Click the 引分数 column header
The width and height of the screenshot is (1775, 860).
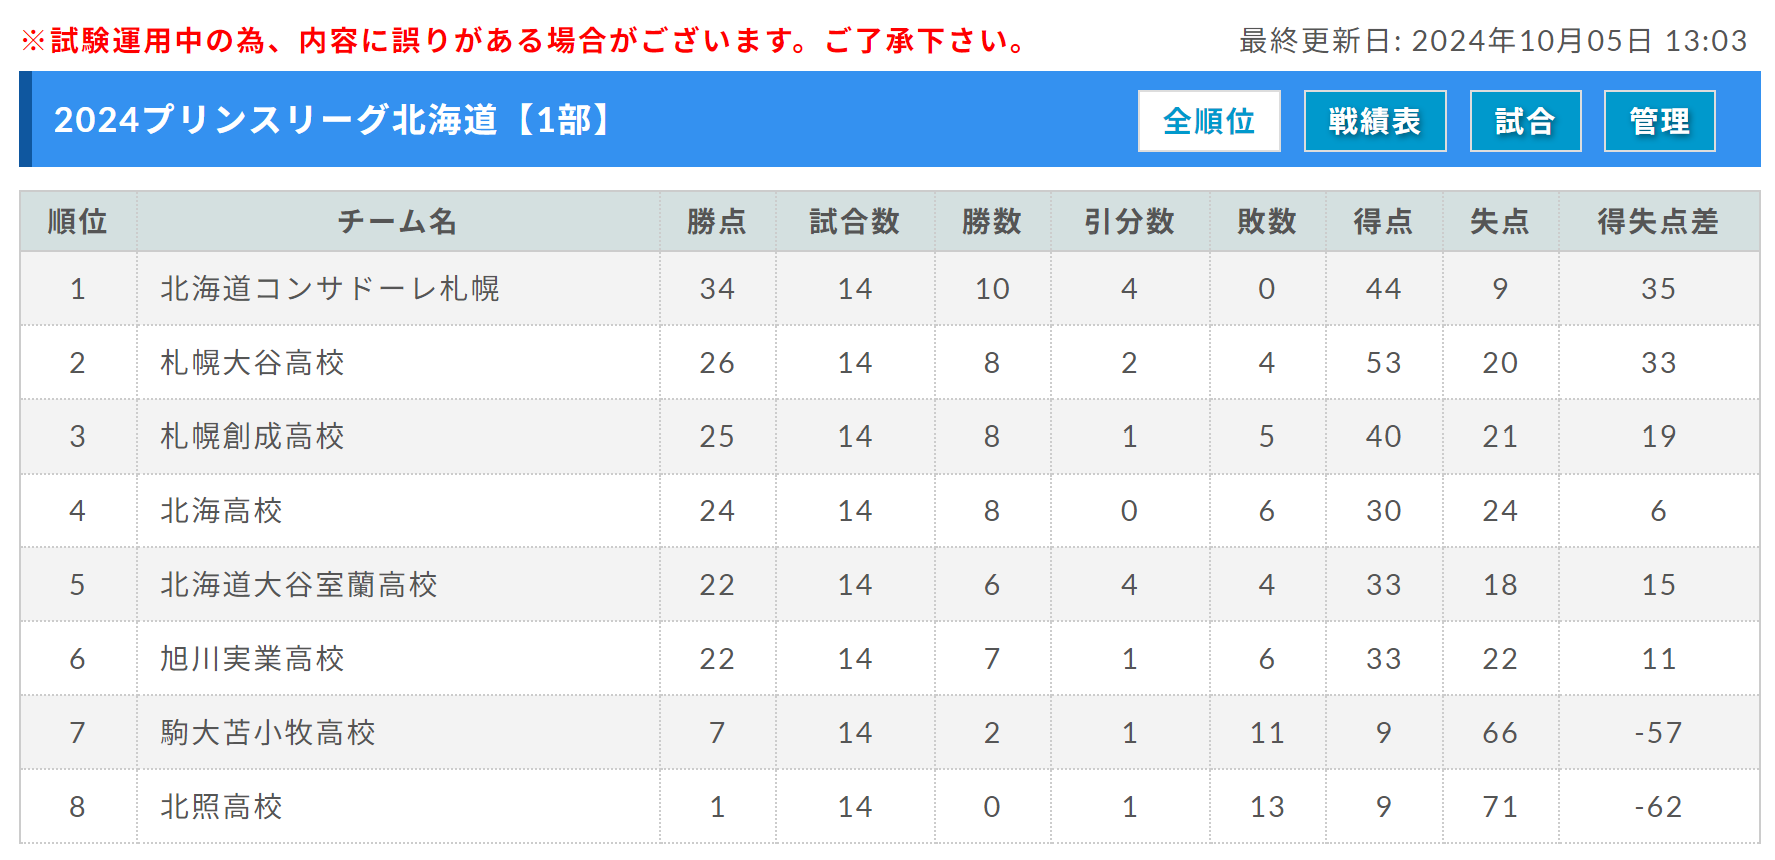tap(1129, 222)
